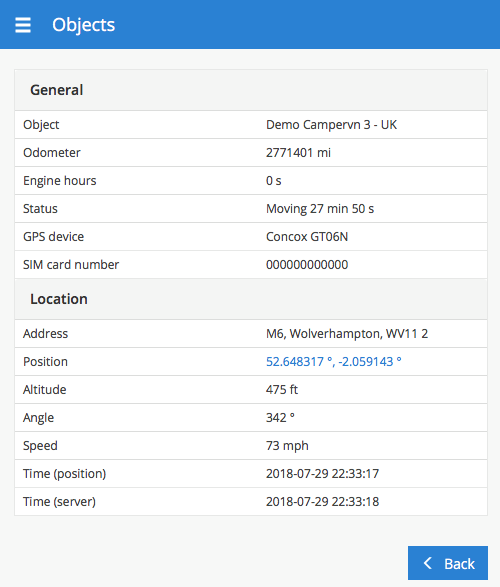The height and width of the screenshot is (587, 500).
Task: Open the hamburger menu icon
Action: pyautogui.click(x=23, y=25)
